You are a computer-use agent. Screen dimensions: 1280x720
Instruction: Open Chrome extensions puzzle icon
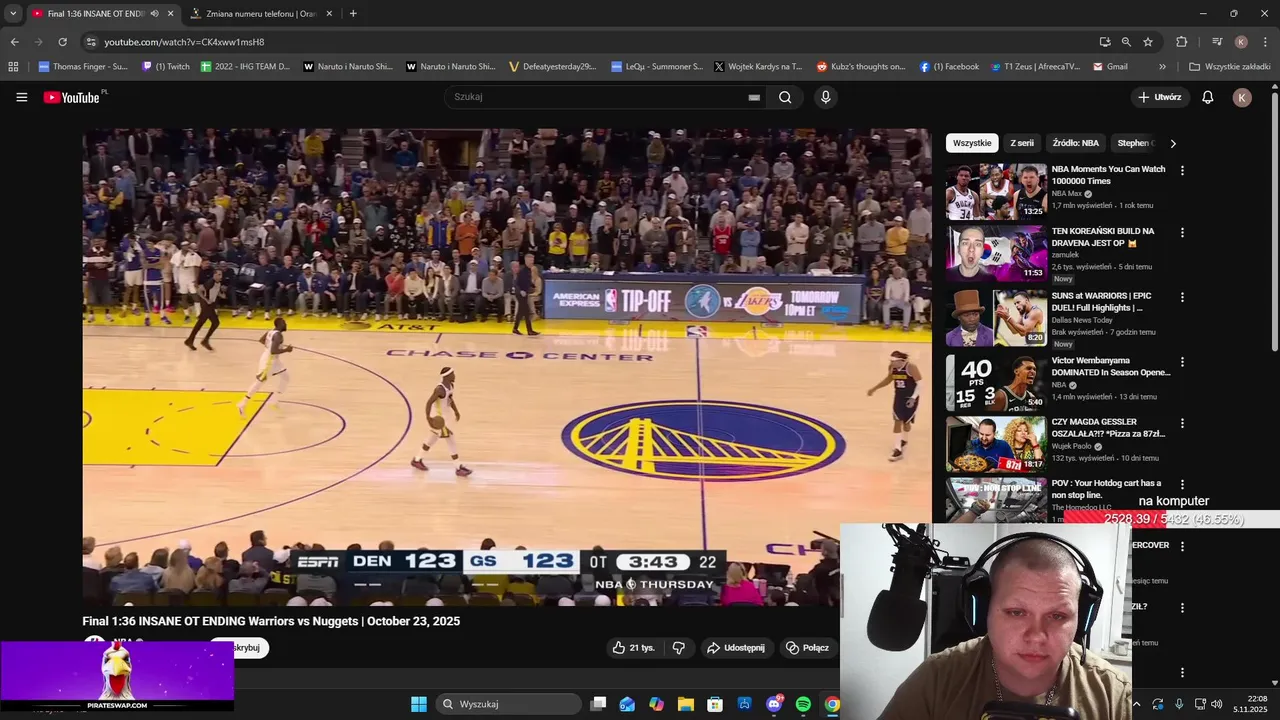tap(1182, 42)
